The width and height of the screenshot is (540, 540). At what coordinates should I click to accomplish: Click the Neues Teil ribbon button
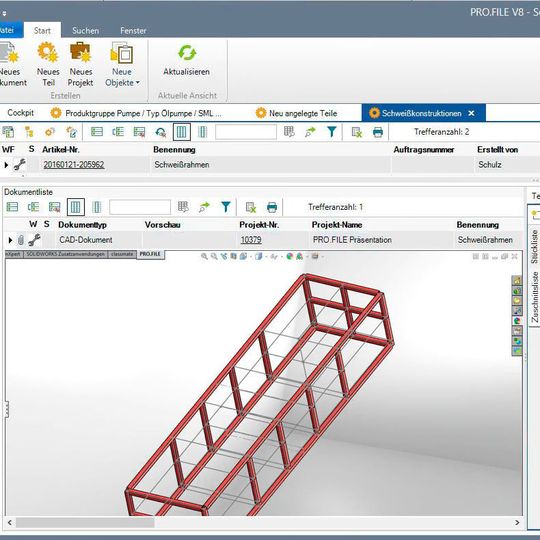click(48, 64)
